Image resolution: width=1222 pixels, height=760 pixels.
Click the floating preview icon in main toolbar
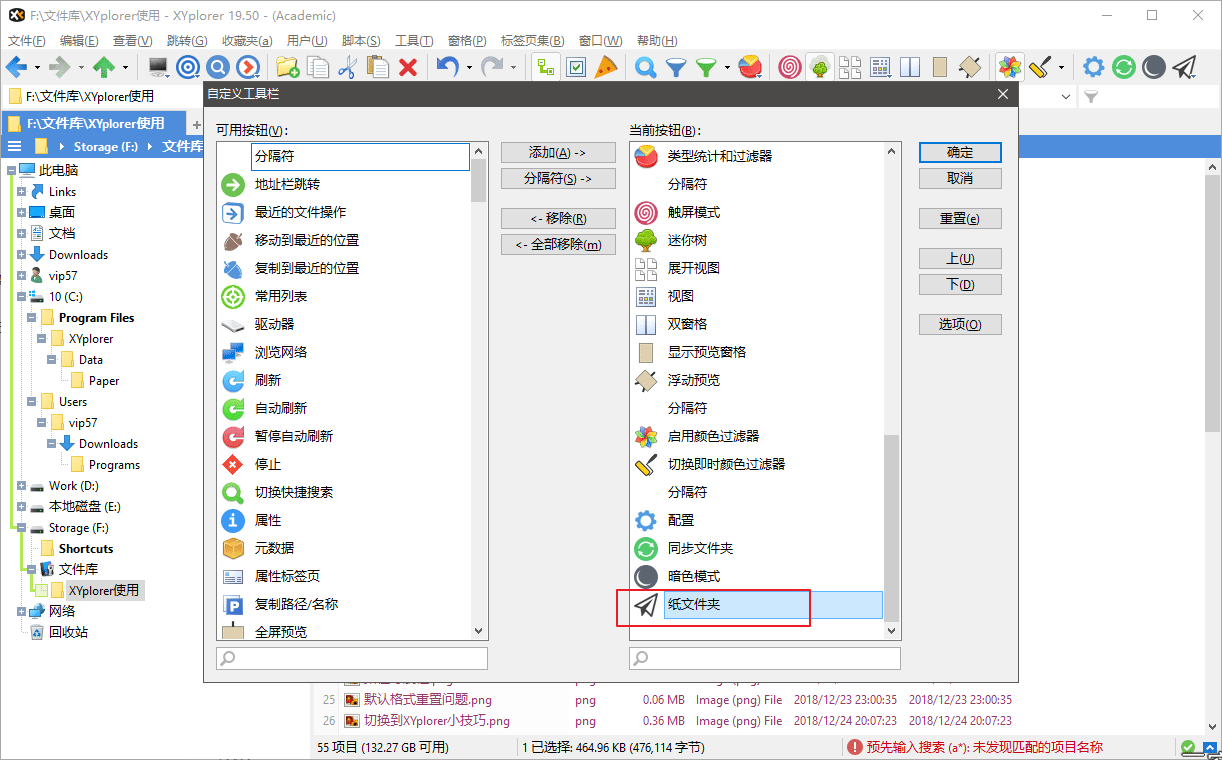[x=970, y=67]
